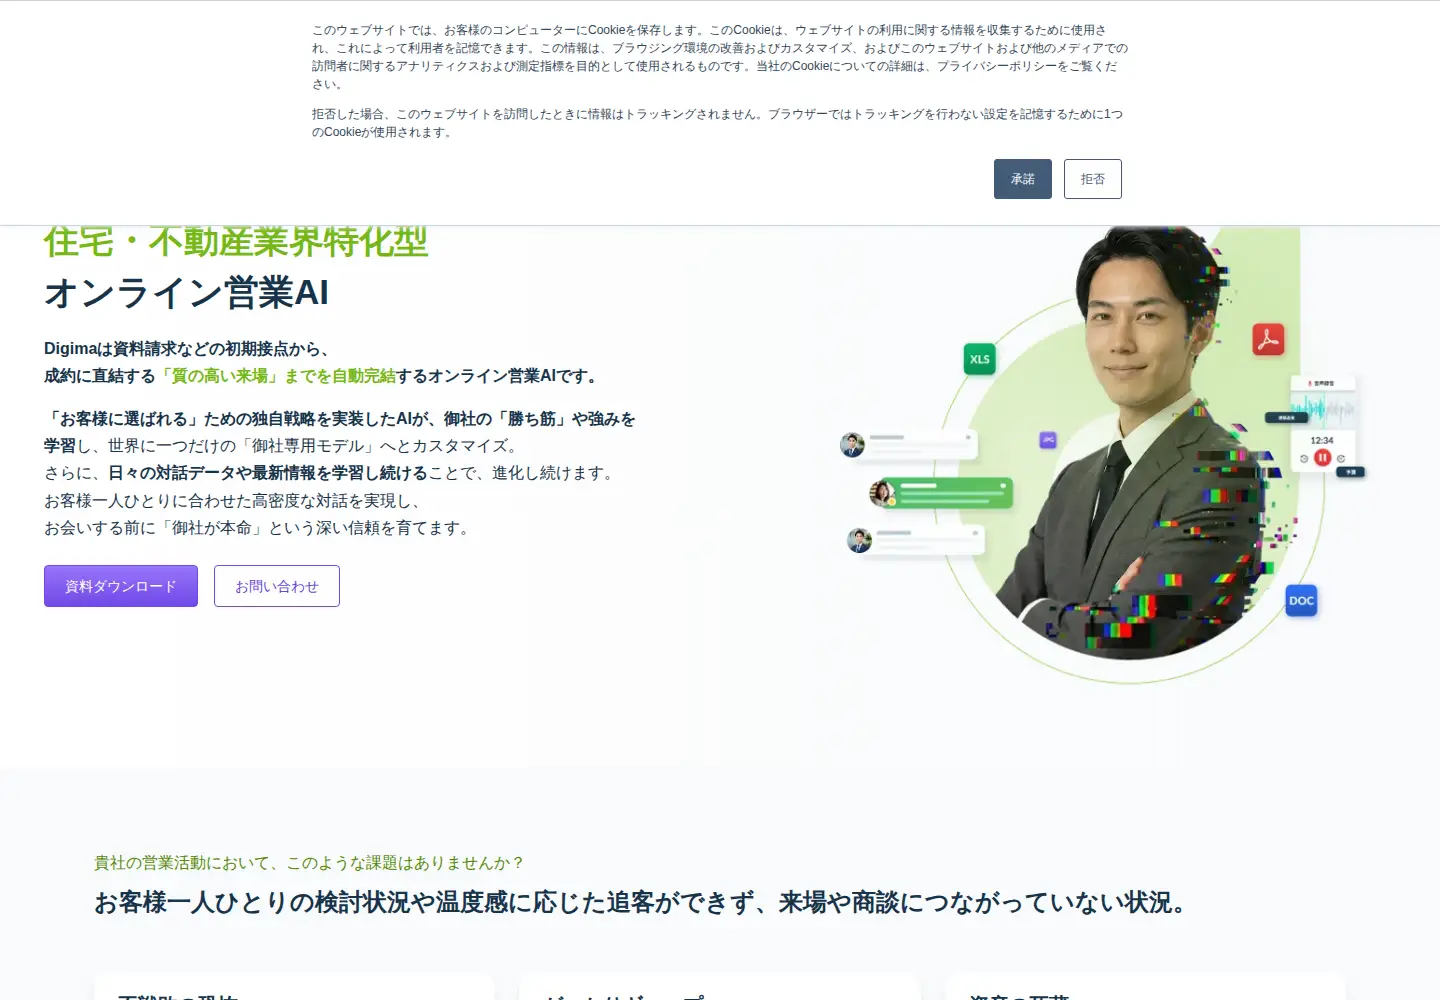
Task: Click the red PDF file icon
Action: [x=1268, y=339]
